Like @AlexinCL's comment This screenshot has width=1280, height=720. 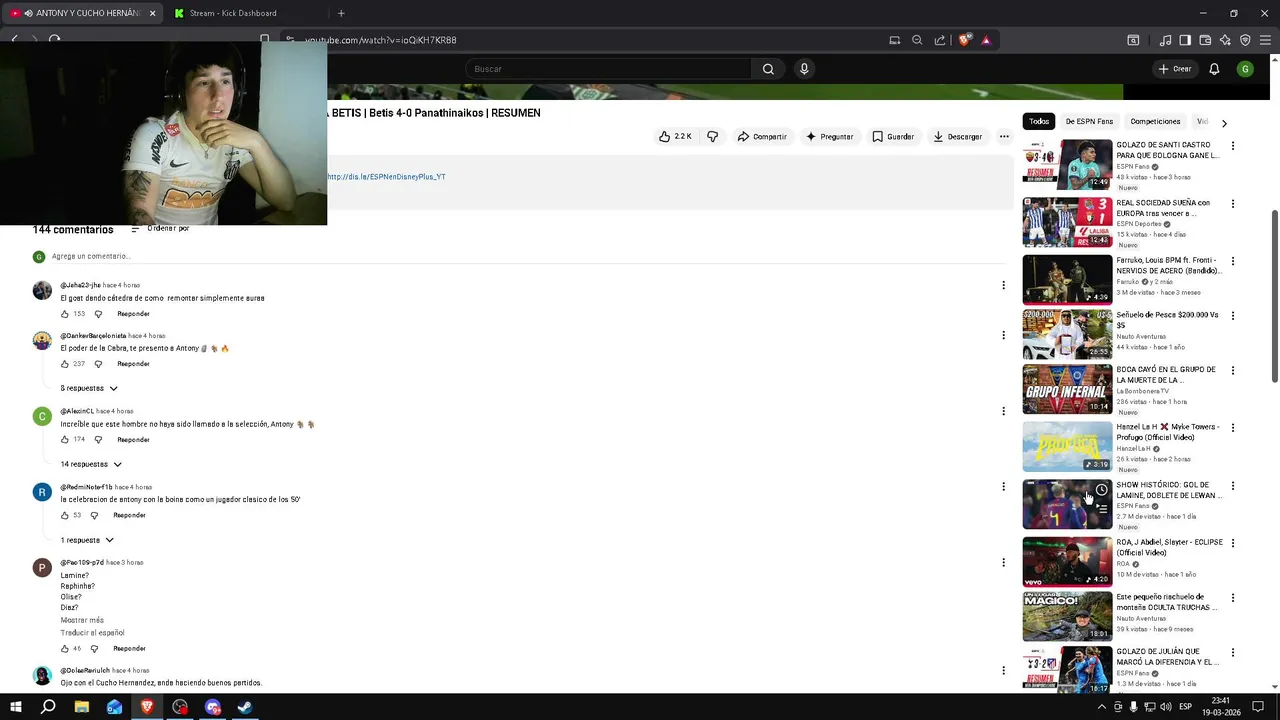coord(65,440)
